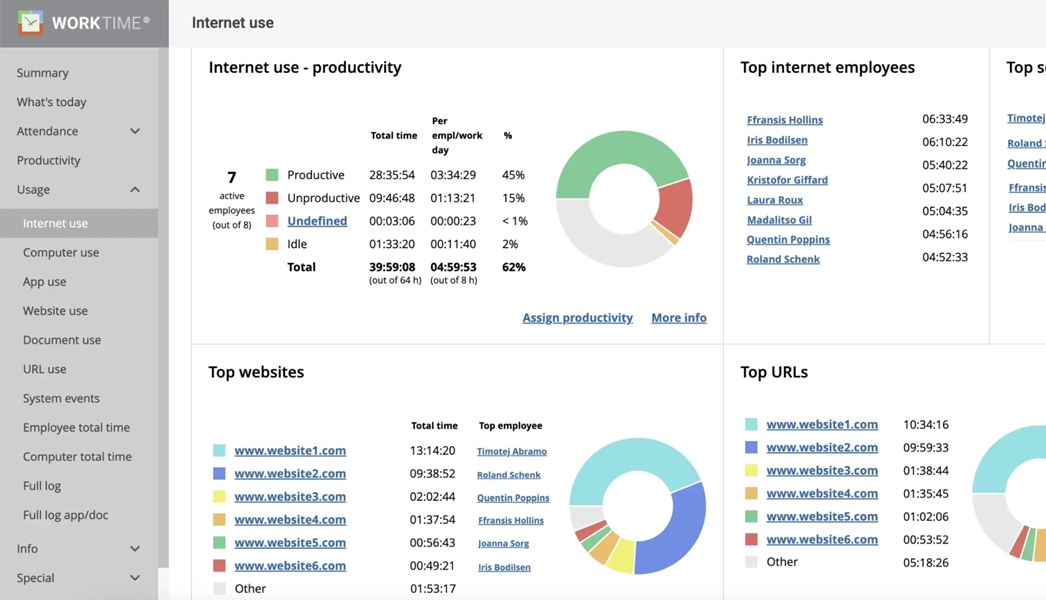Click the WorkTime logo icon
The image size is (1046, 600).
(28, 22)
